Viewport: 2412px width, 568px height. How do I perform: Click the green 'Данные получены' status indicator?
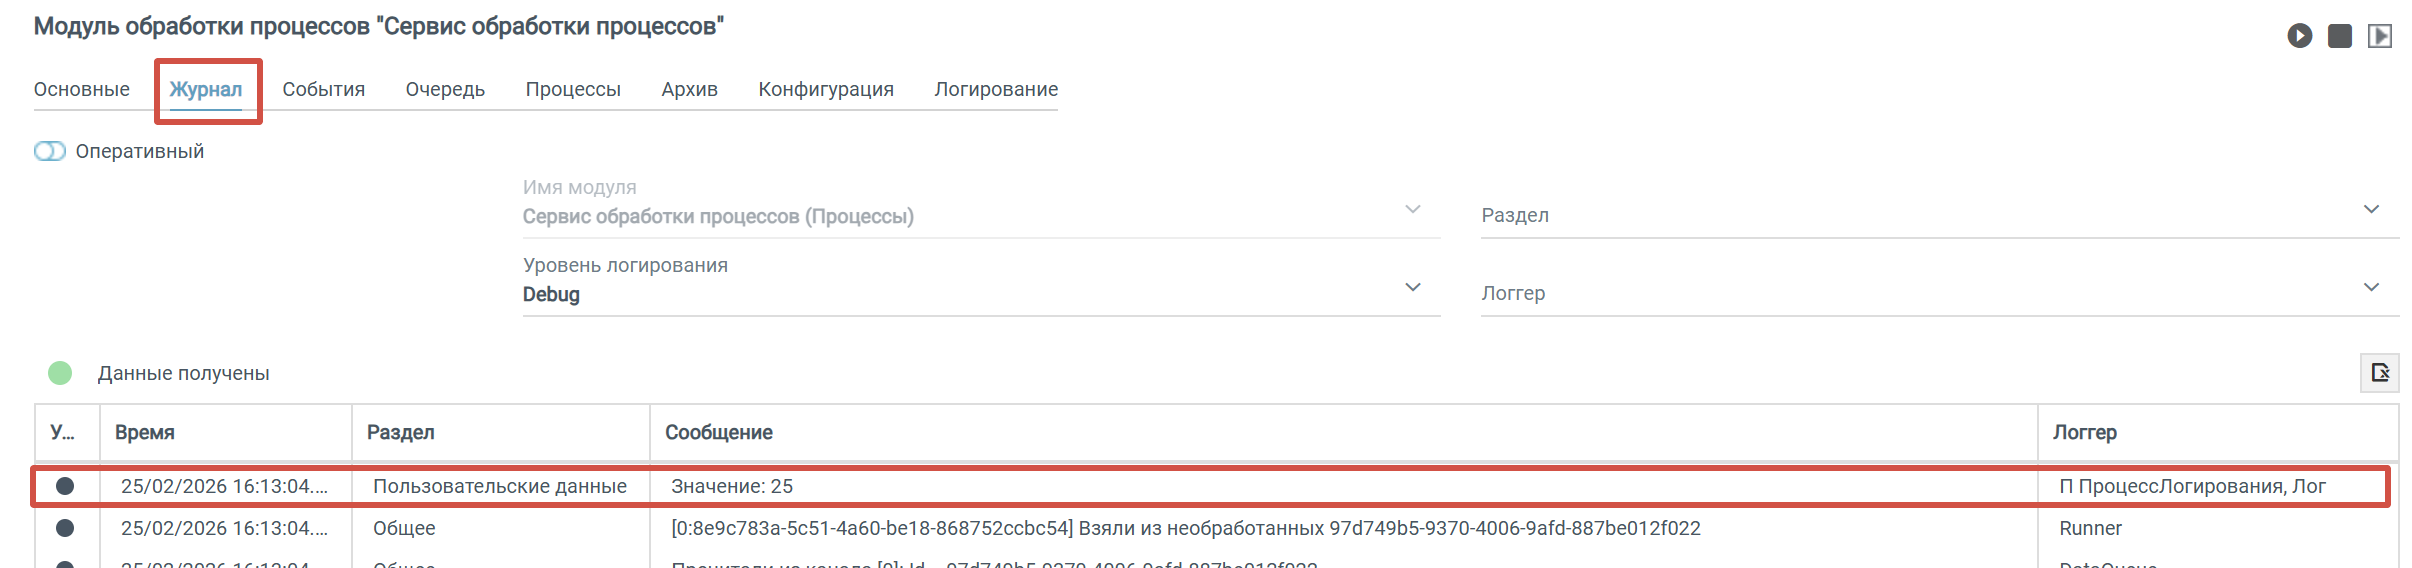(x=60, y=373)
